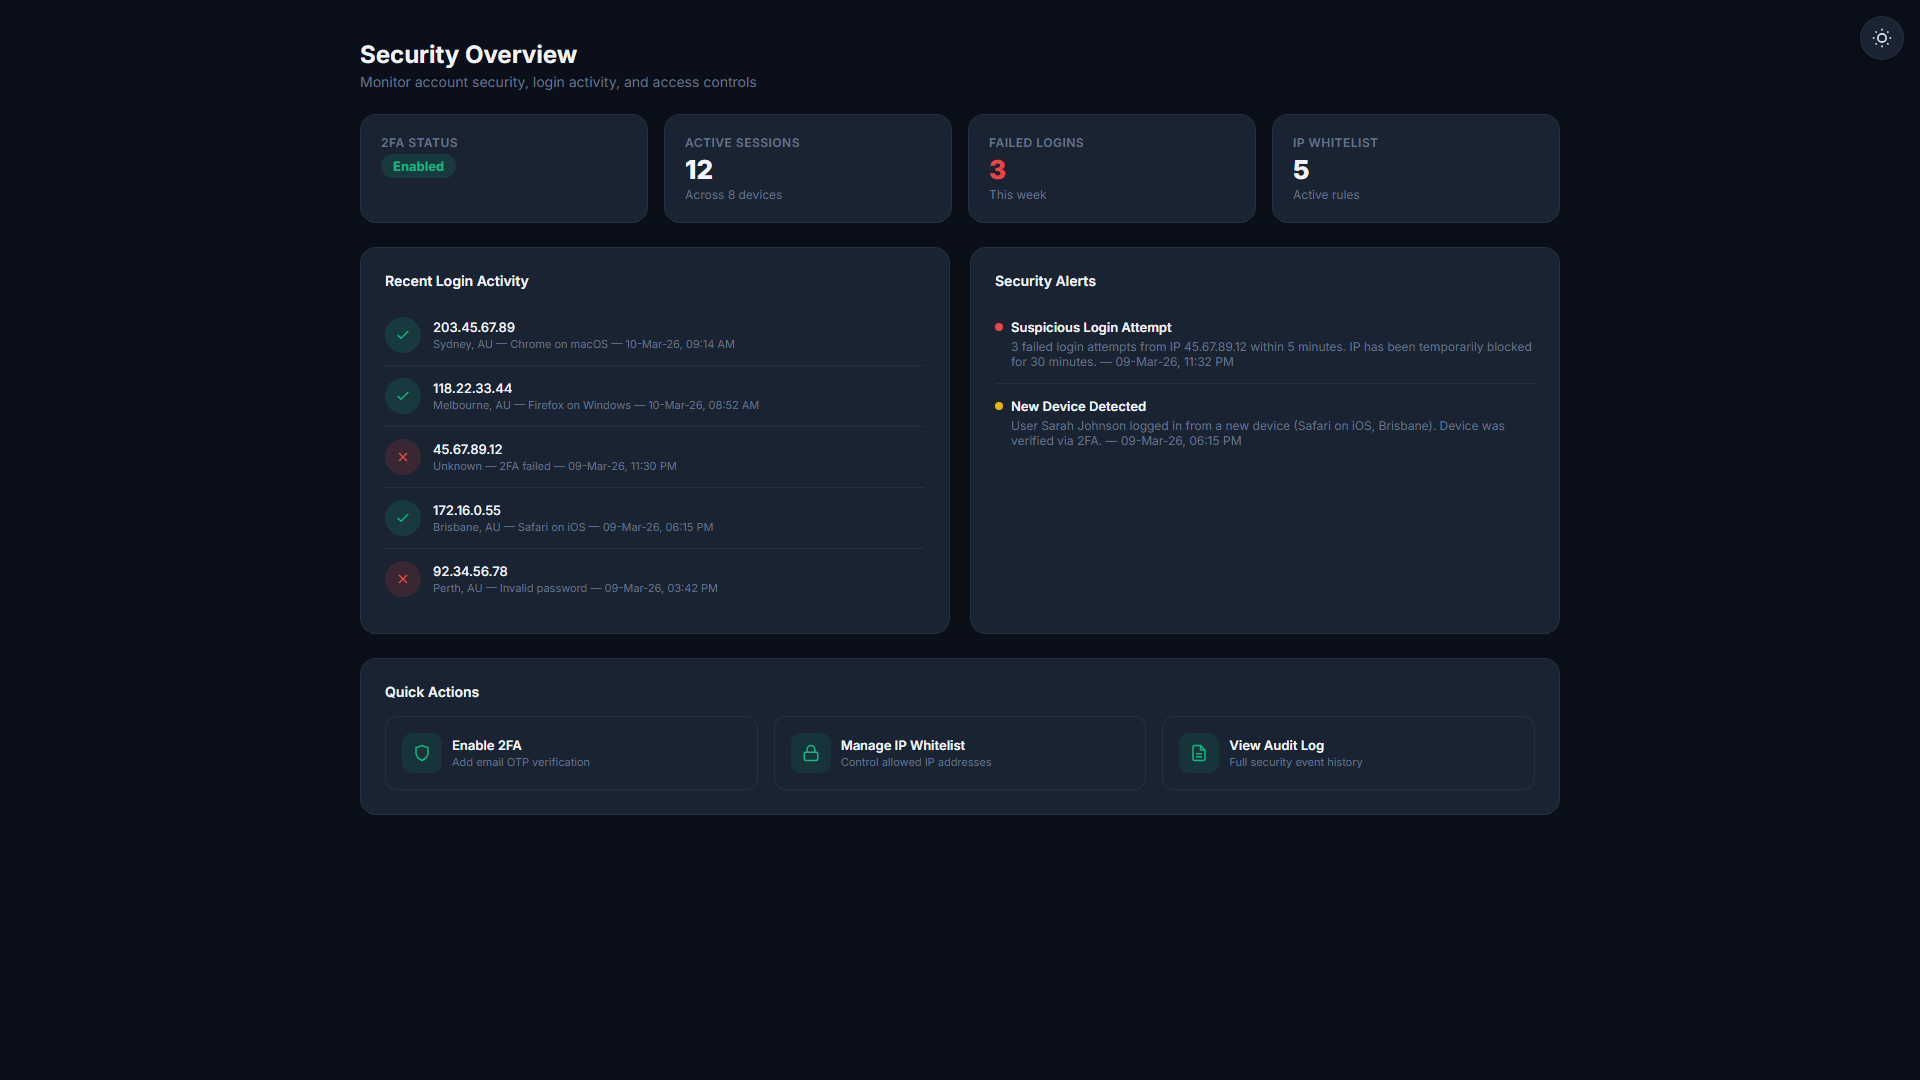Click the red X icon for 92.34.56.78
The image size is (1920, 1080).
click(403, 579)
